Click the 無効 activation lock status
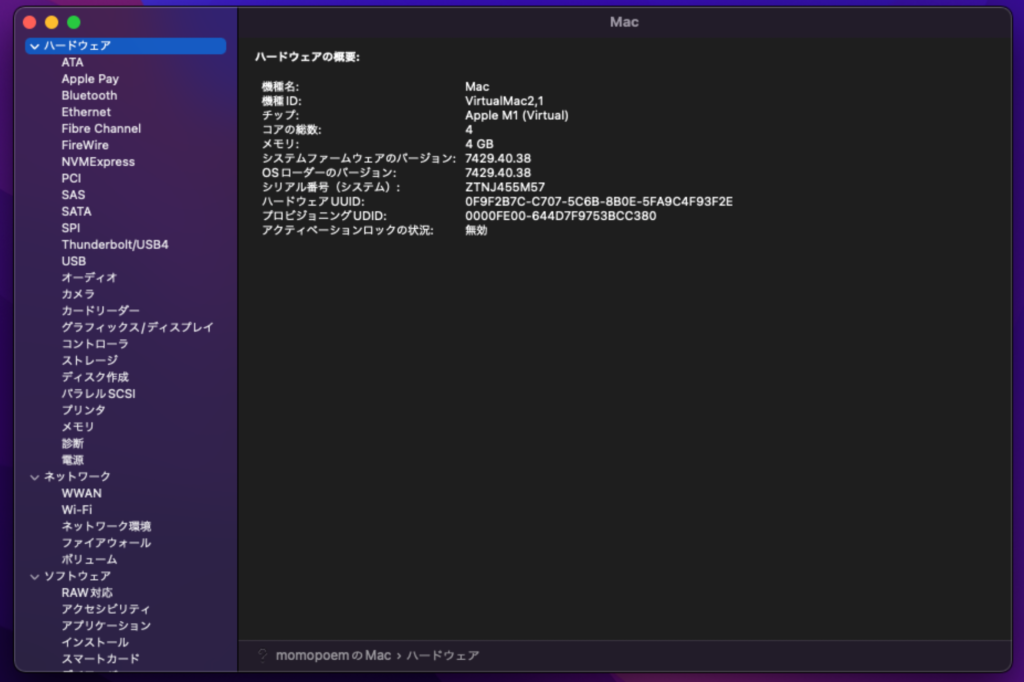Image resolution: width=1024 pixels, height=682 pixels. (476, 231)
